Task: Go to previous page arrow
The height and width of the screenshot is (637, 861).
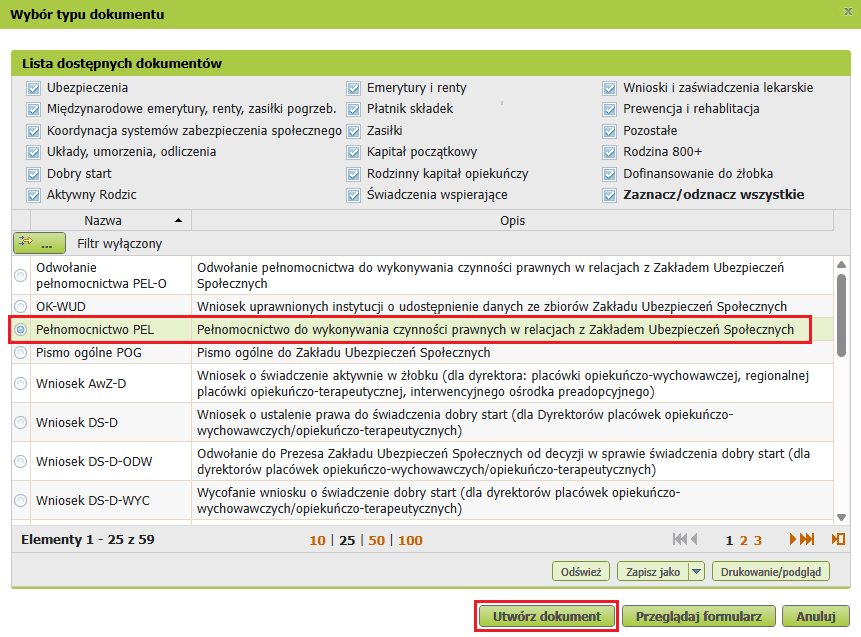Action: [695, 540]
